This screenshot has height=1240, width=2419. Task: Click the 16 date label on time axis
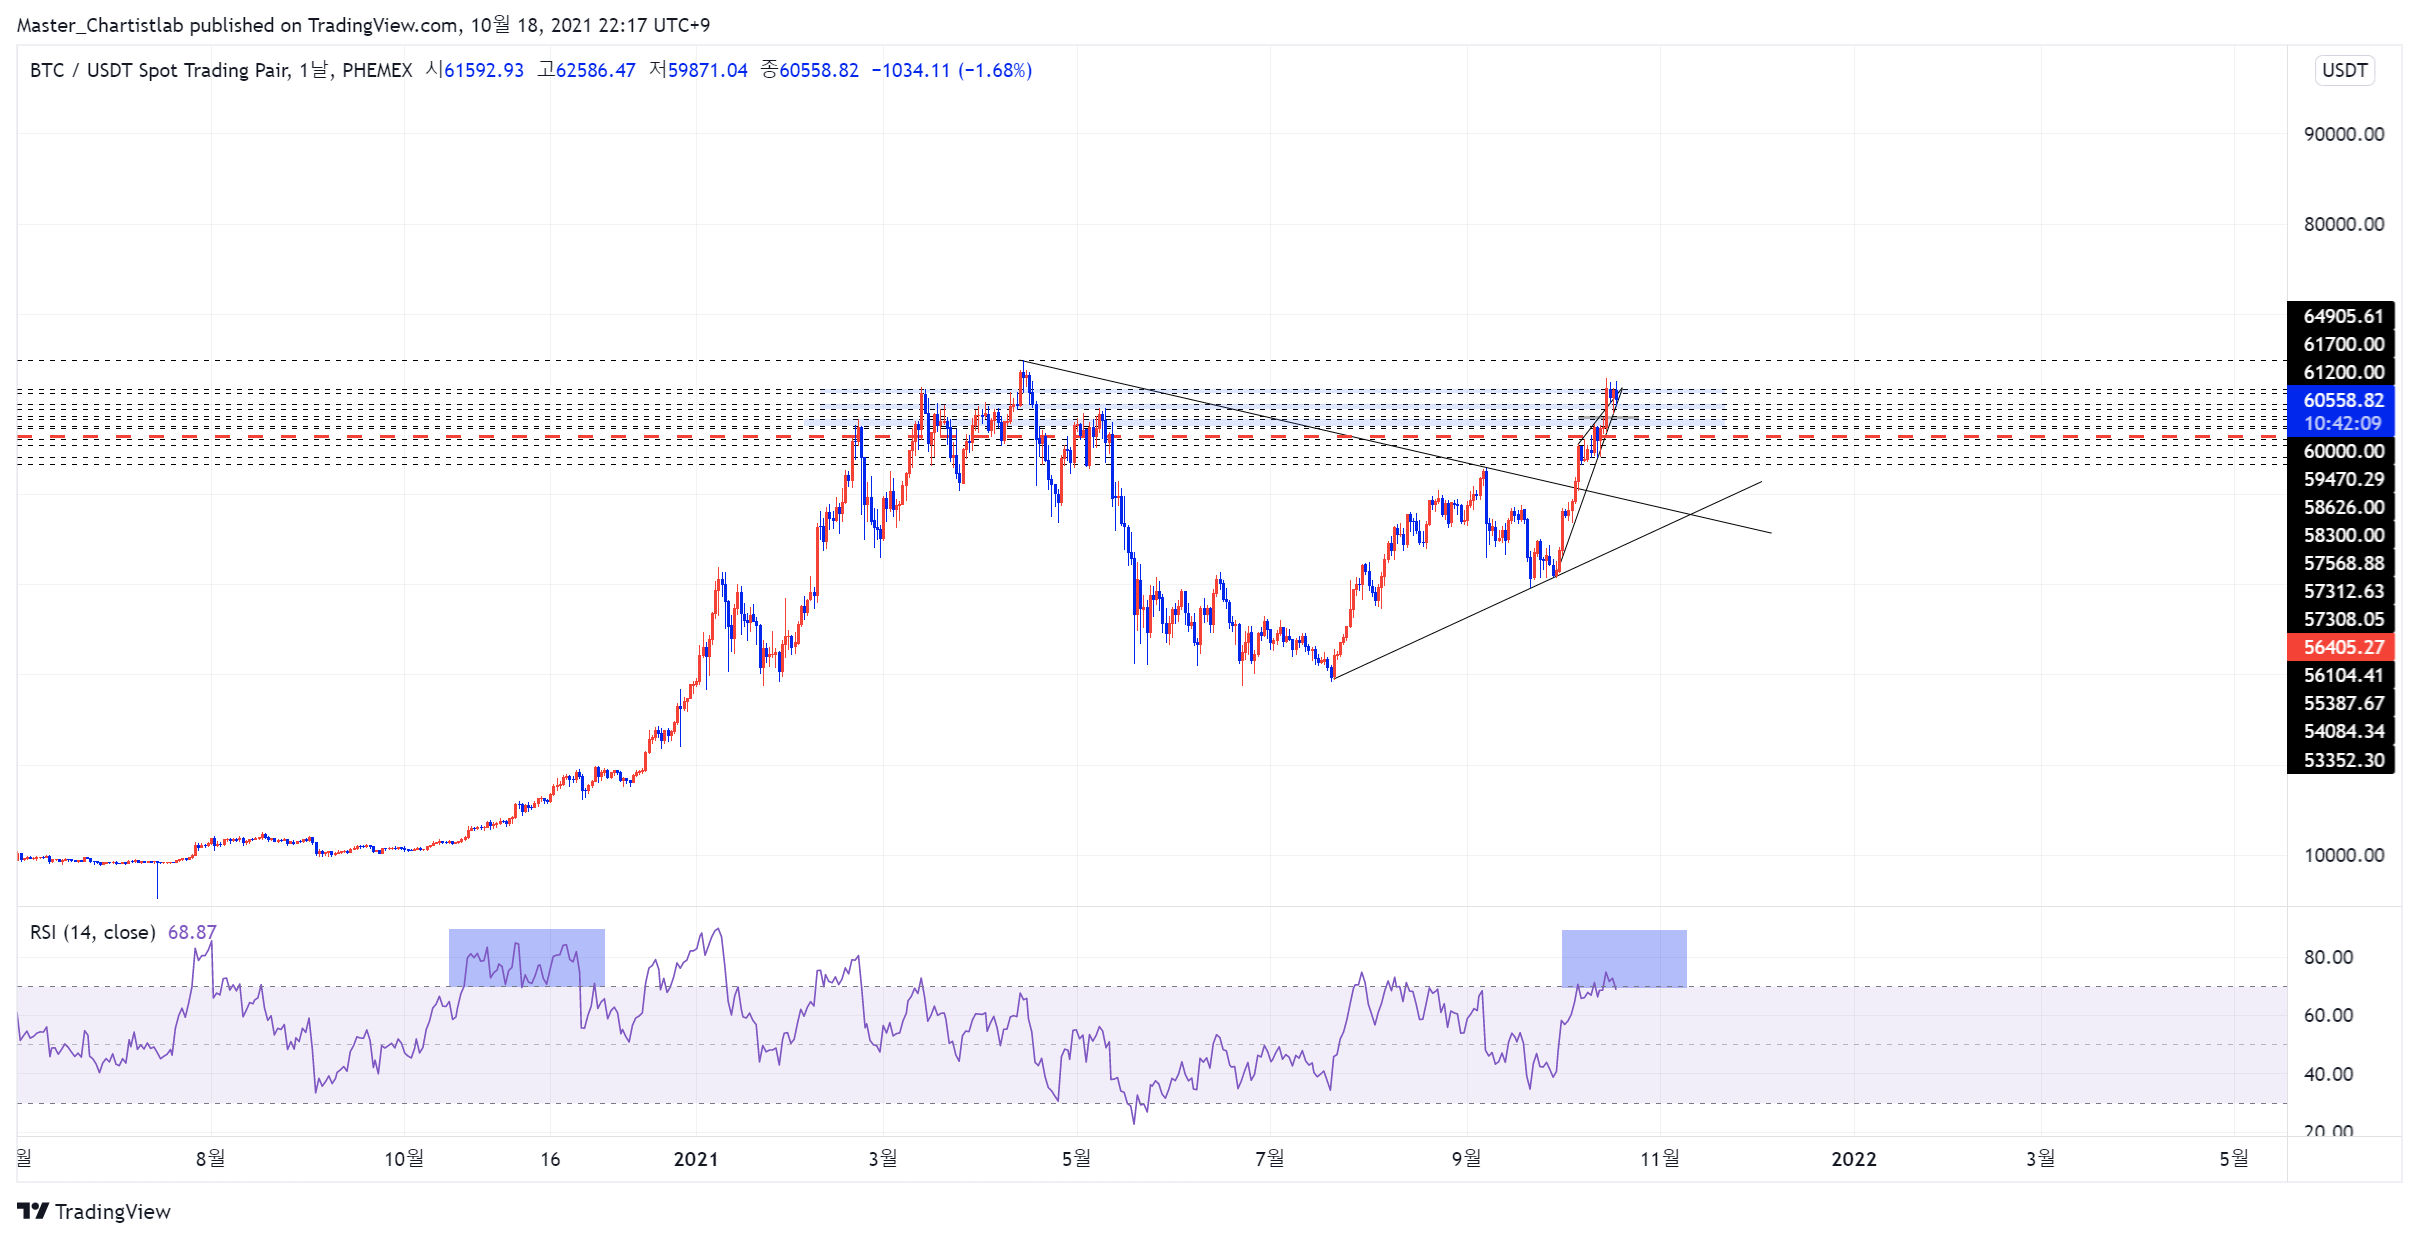click(550, 1159)
